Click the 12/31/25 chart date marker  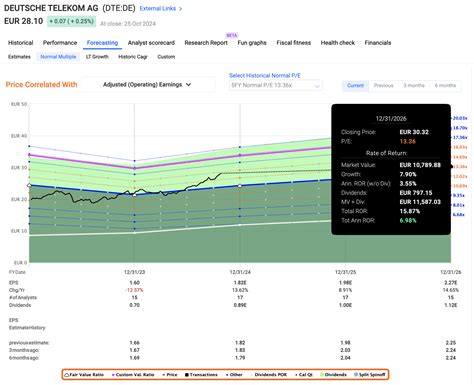345,272
